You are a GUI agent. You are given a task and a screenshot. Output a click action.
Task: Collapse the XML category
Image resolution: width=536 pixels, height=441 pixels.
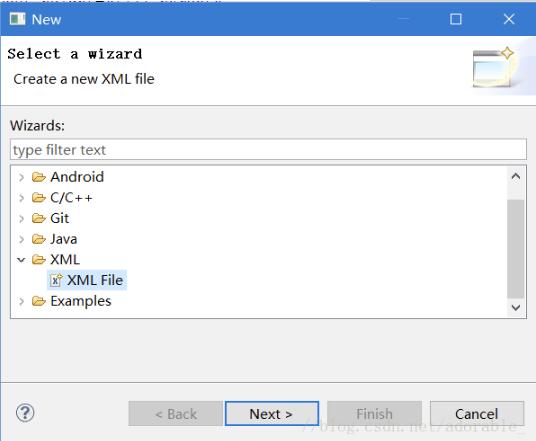(x=21, y=260)
